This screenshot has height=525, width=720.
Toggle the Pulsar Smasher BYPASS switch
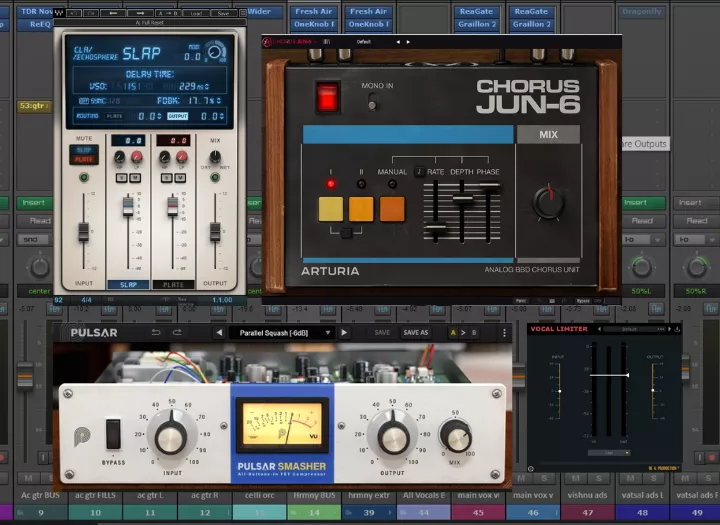pos(113,434)
